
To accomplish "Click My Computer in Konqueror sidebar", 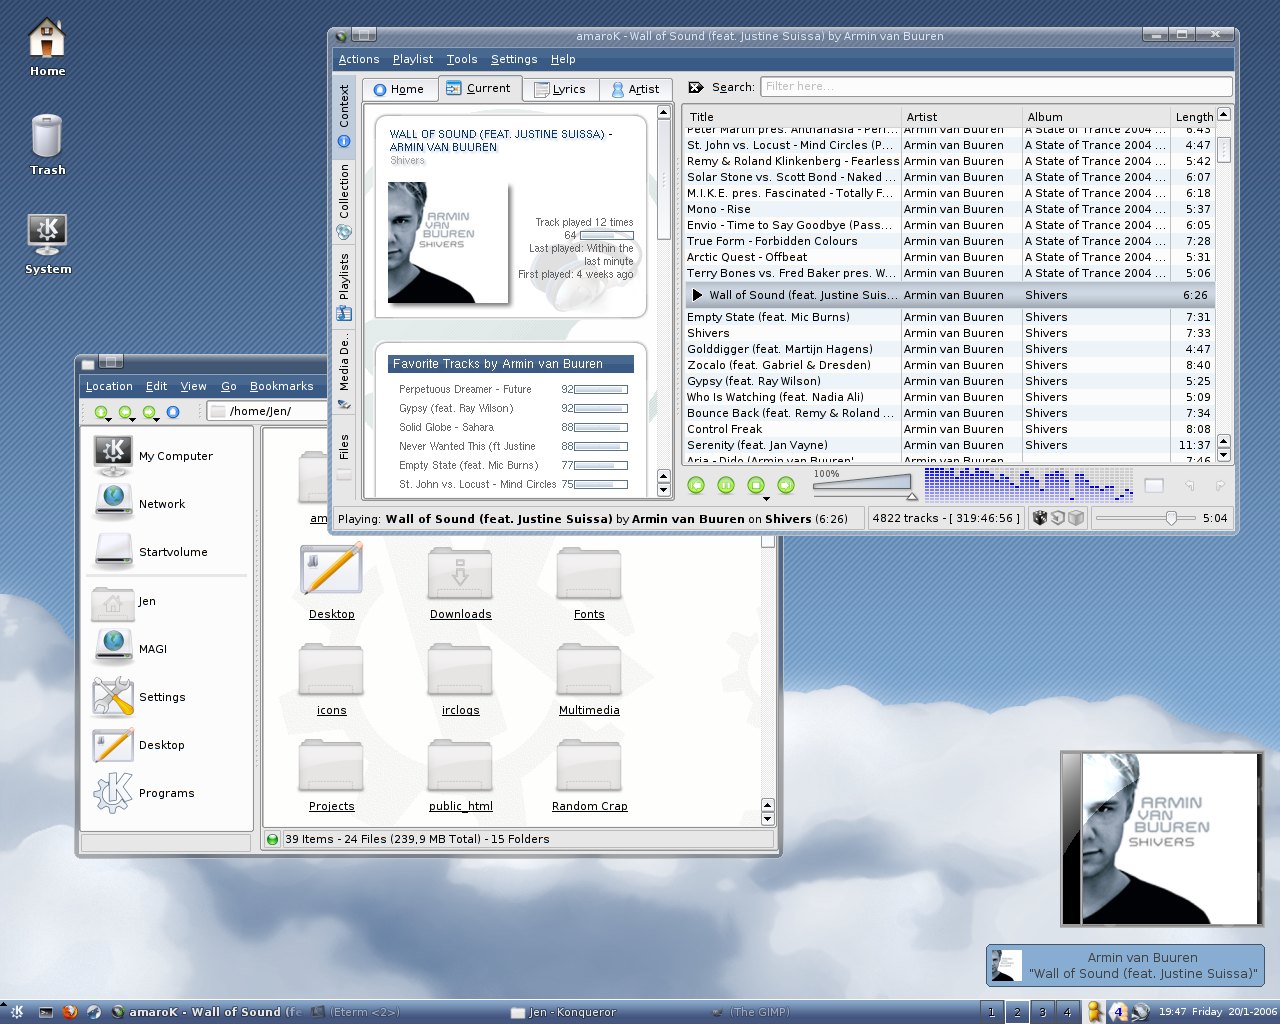I will (x=153, y=456).
